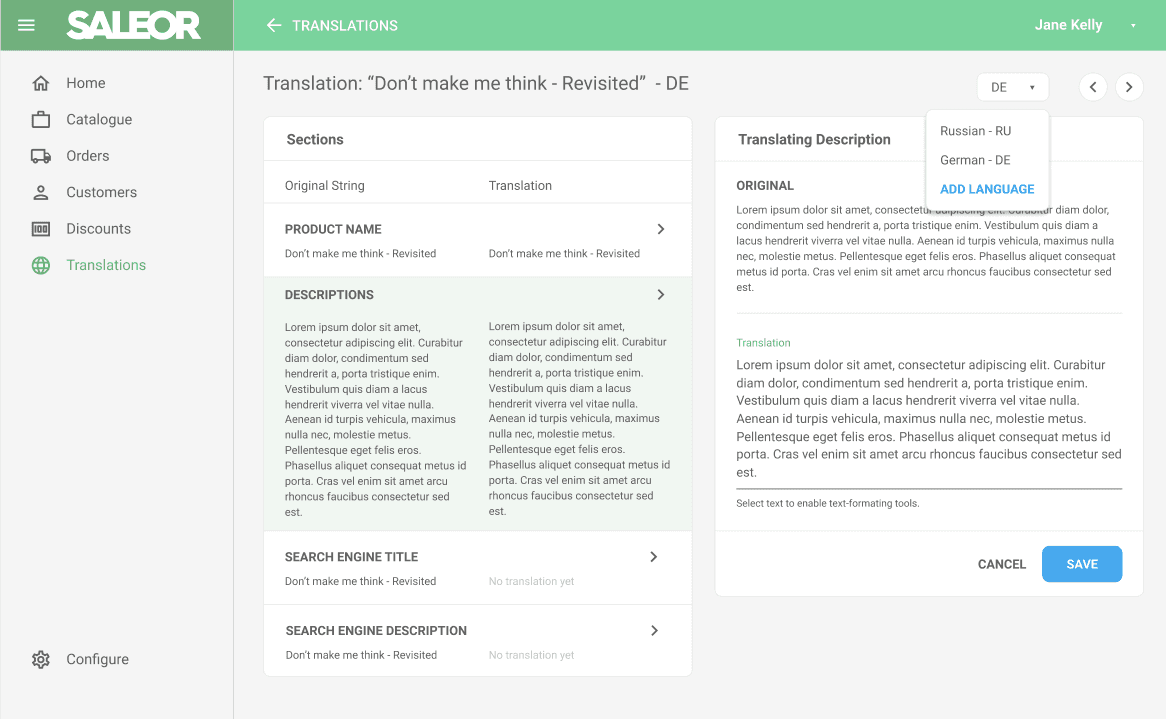
Task: Select the SEARCH ENGINE TITLE heading
Action: pos(352,557)
